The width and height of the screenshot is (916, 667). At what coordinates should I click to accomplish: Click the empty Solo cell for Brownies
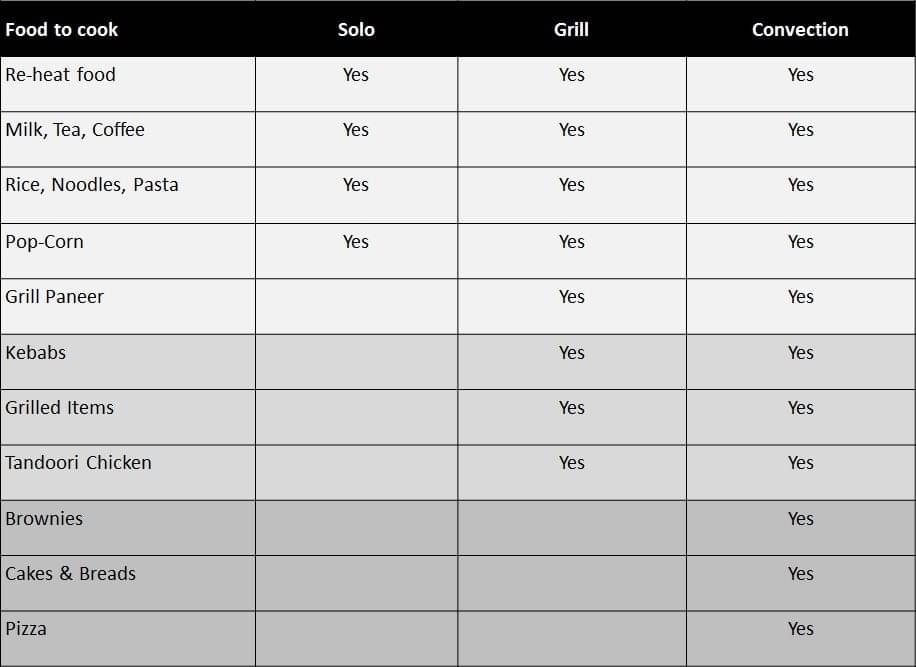[356, 528]
